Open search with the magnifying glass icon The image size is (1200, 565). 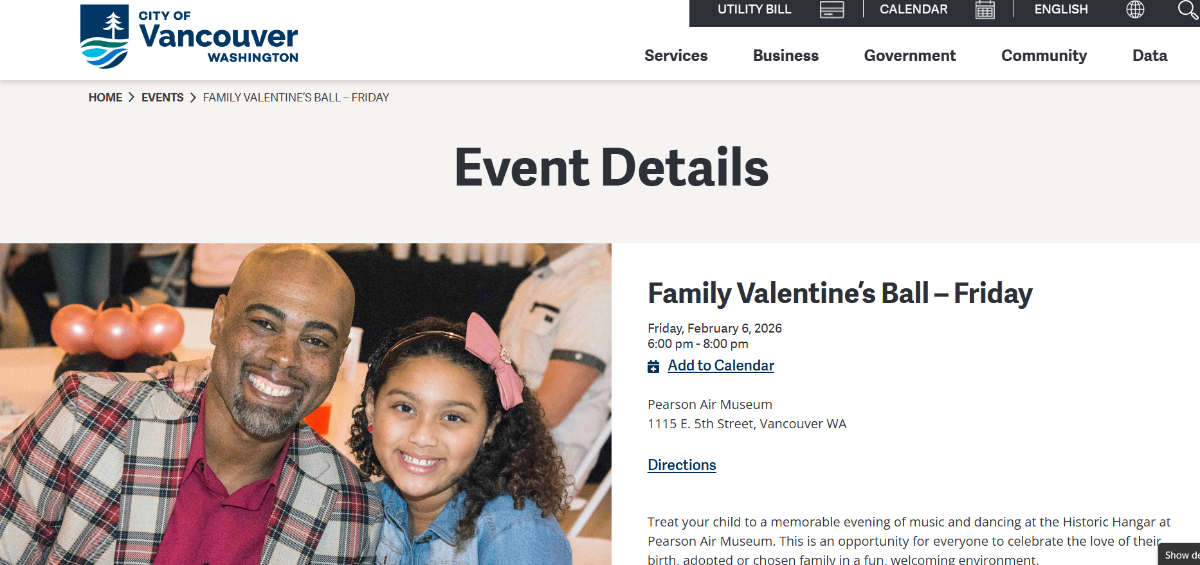point(1187,10)
